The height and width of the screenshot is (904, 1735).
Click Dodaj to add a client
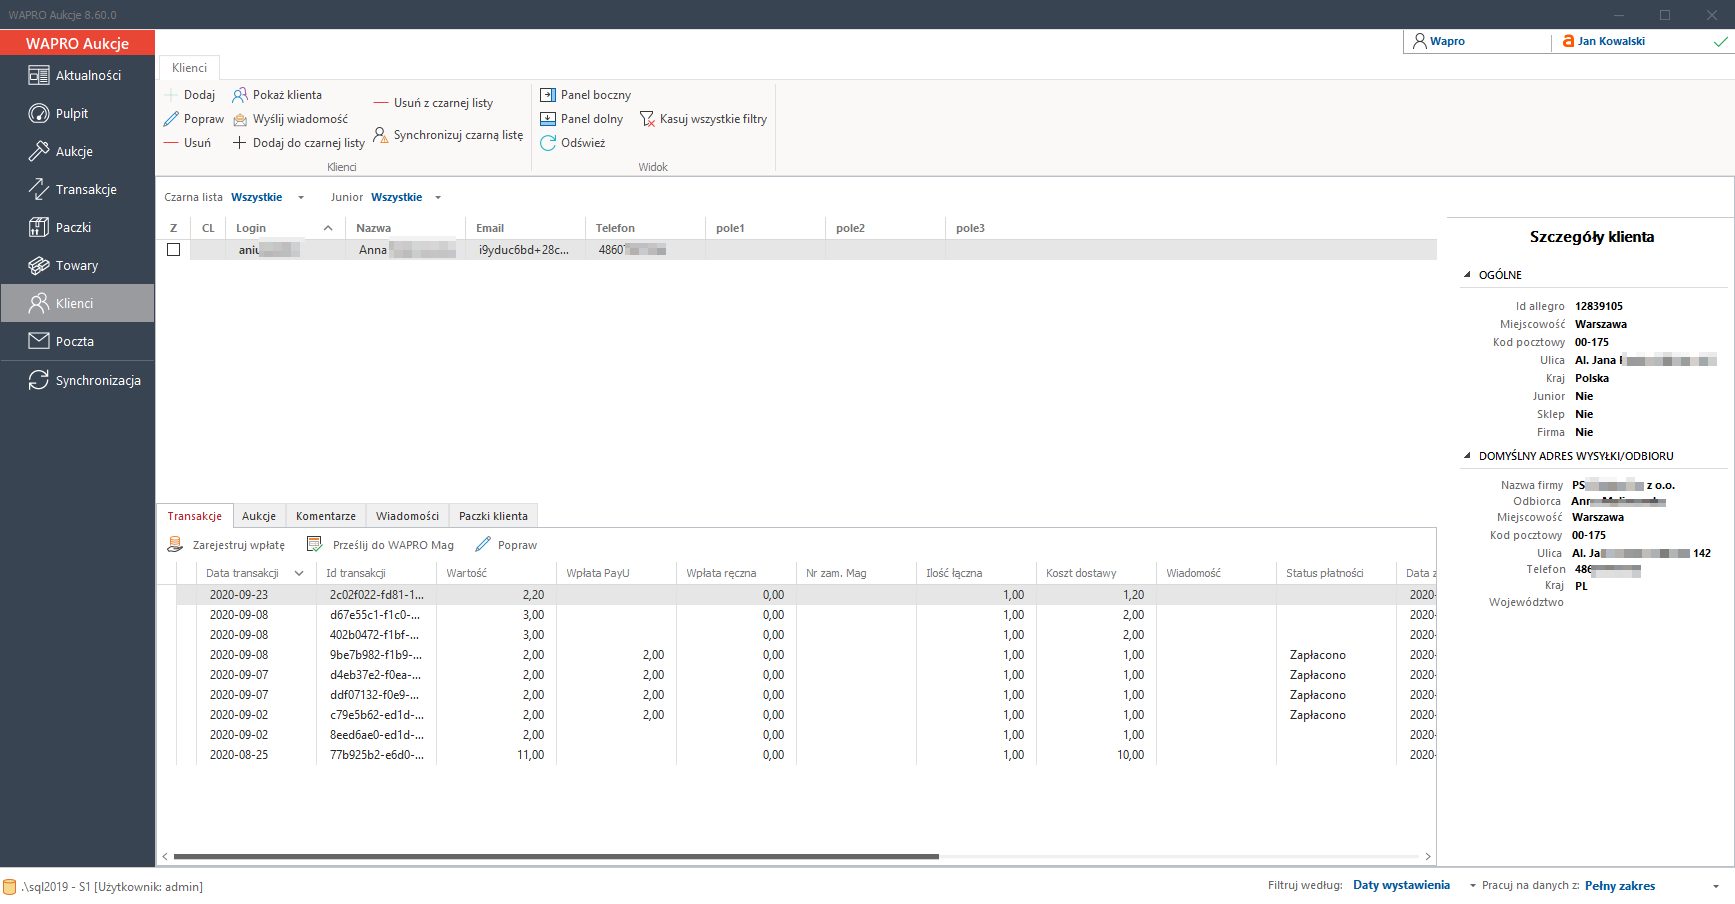190,95
